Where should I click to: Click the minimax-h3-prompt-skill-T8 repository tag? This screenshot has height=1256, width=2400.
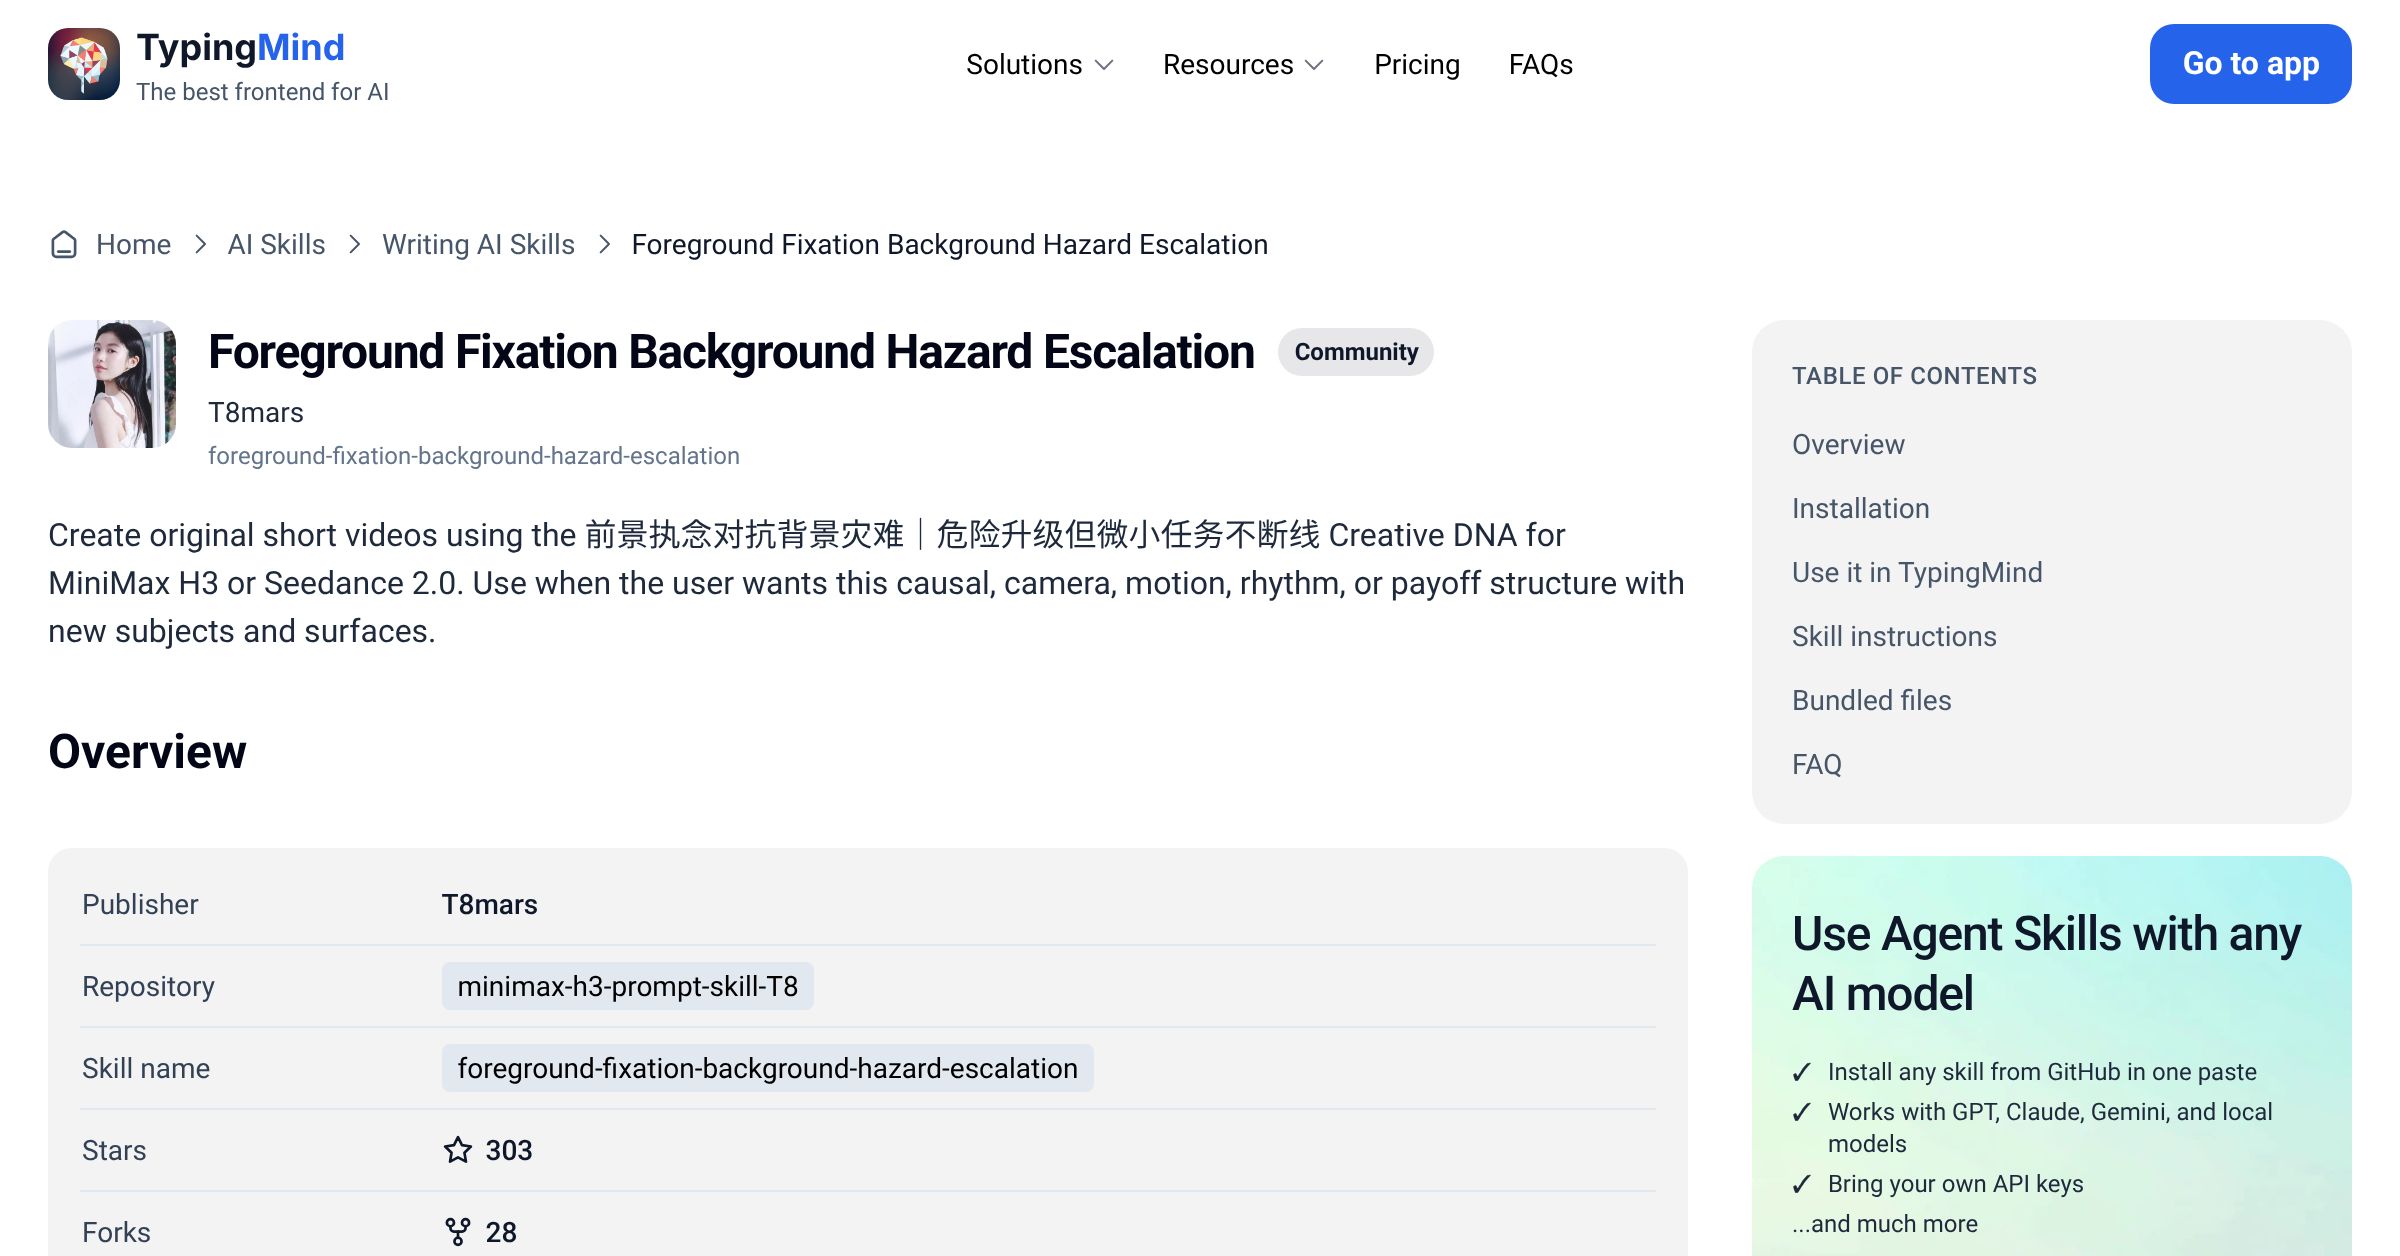click(x=628, y=986)
